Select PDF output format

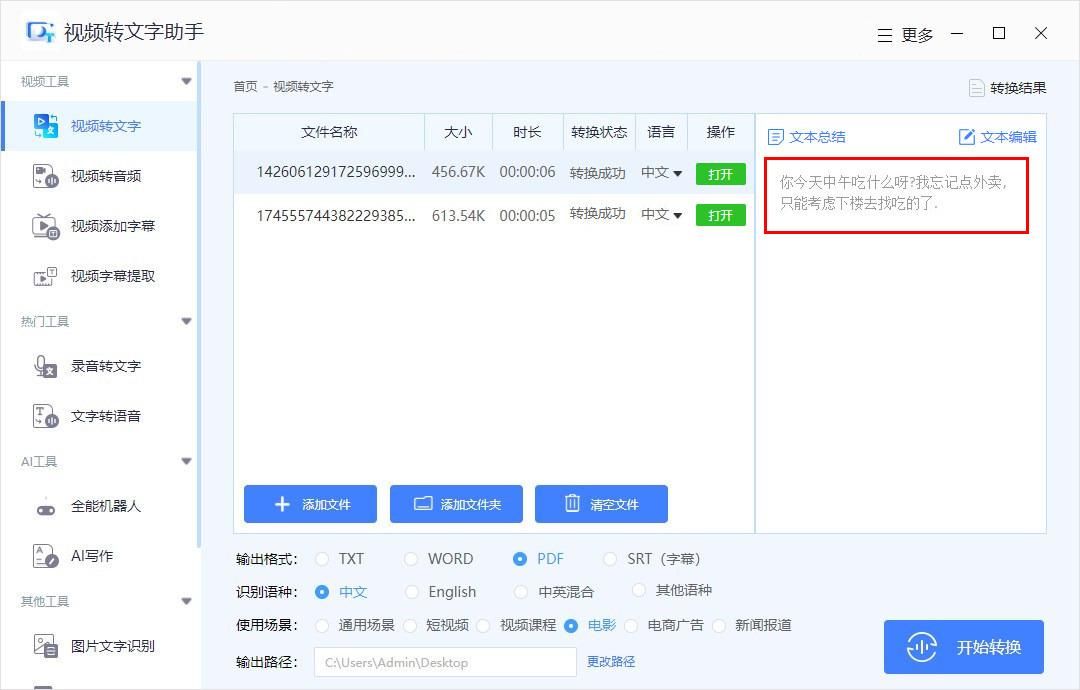tap(520, 559)
